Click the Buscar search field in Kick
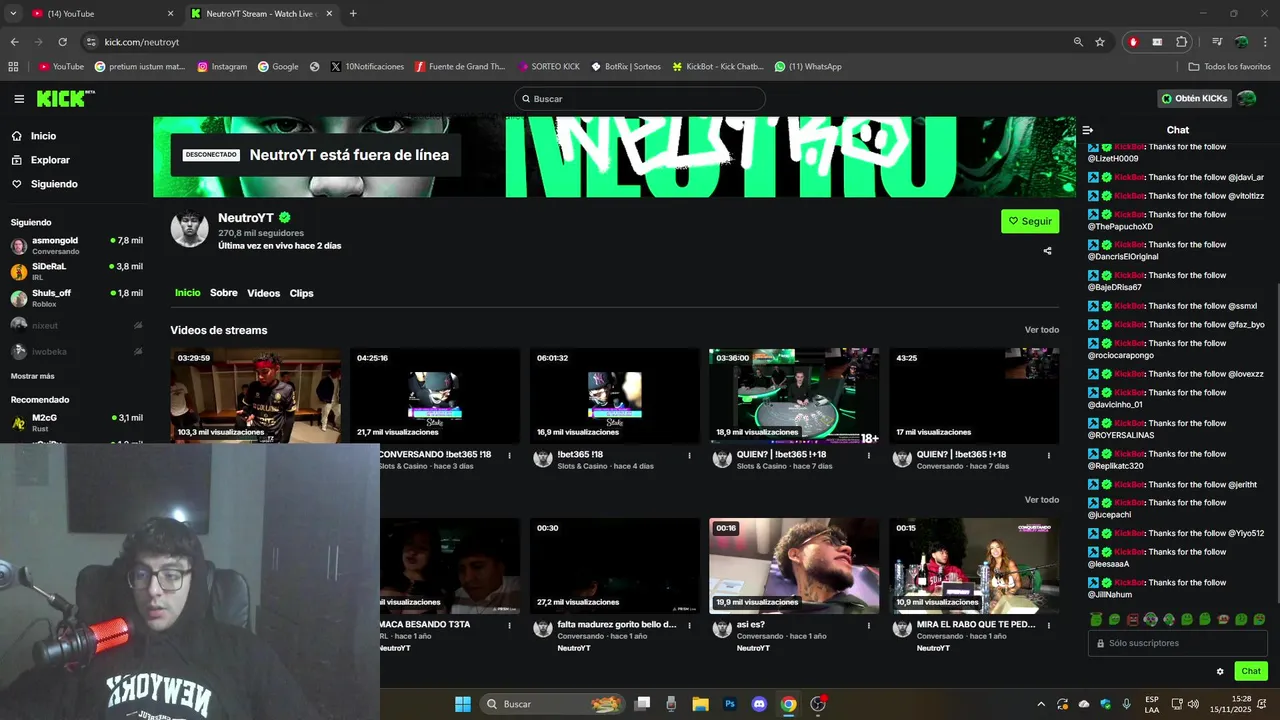This screenshot has height=720, width=1280. (x=639, y=99)
